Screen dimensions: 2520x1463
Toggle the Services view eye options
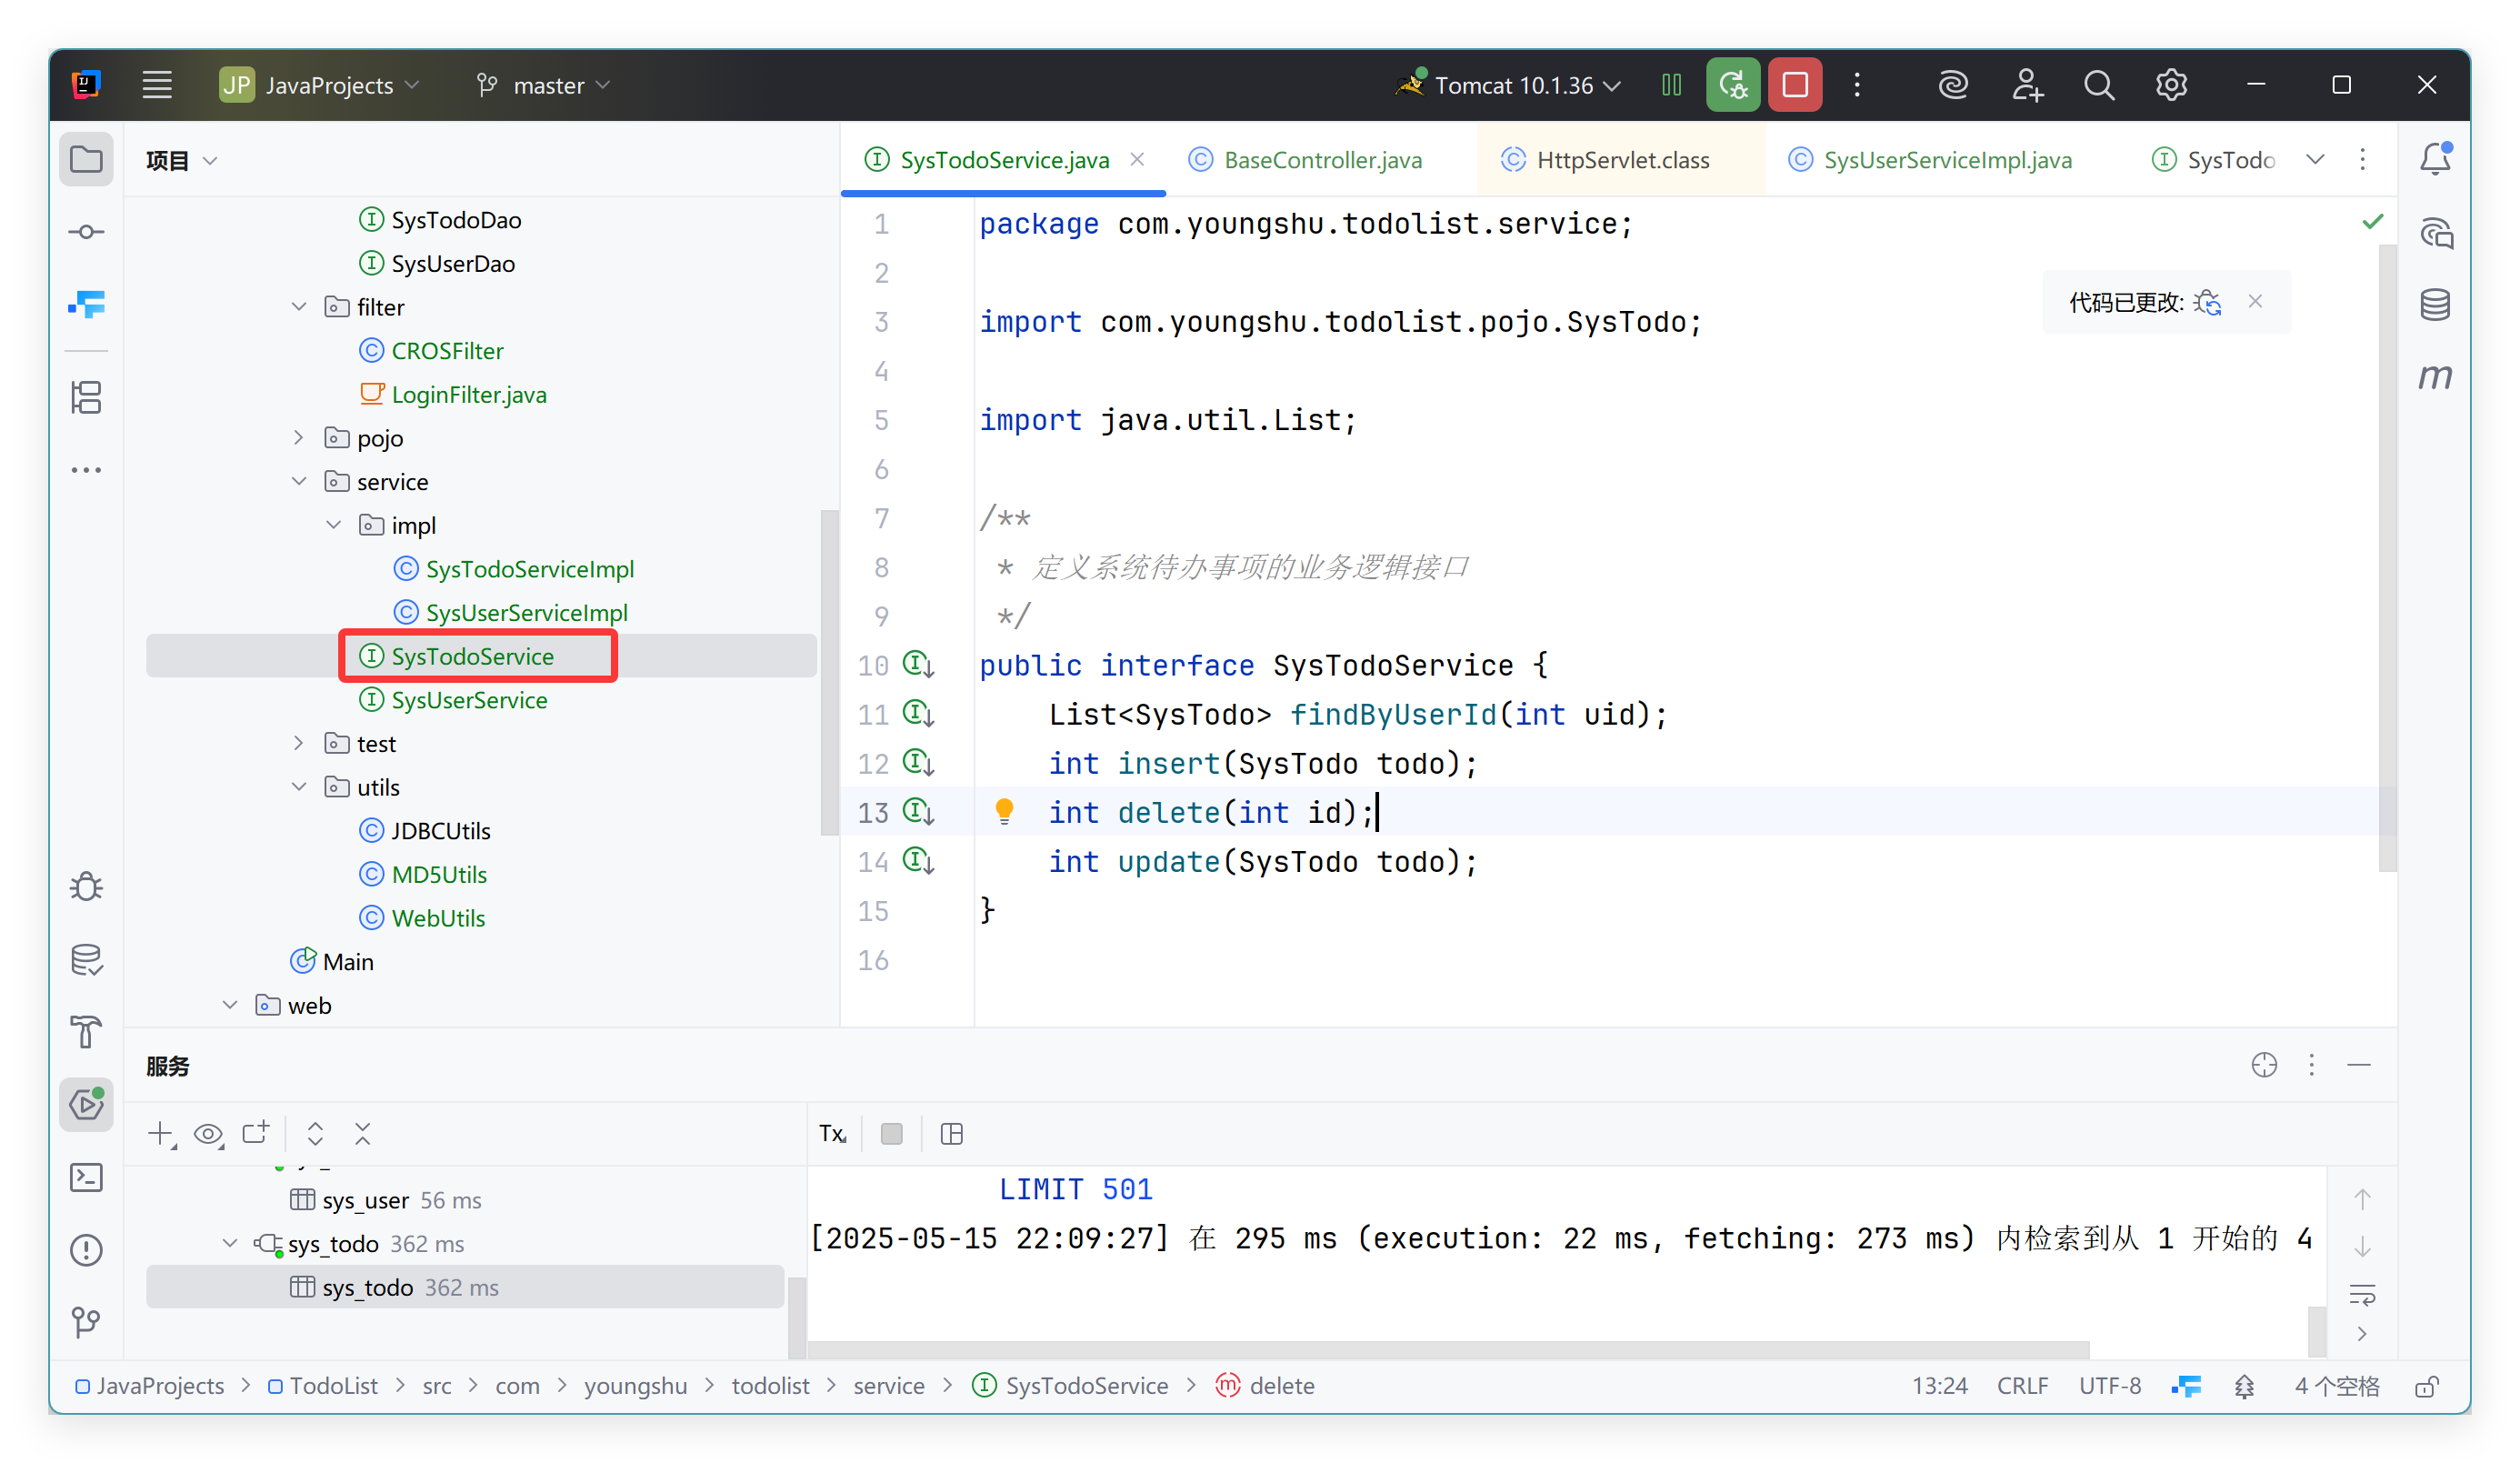[209, 1133]
